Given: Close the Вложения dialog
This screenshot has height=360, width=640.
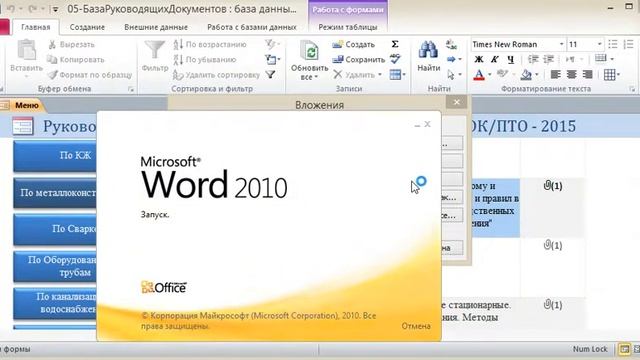Looking at the screenshot, I should [457, 102].
